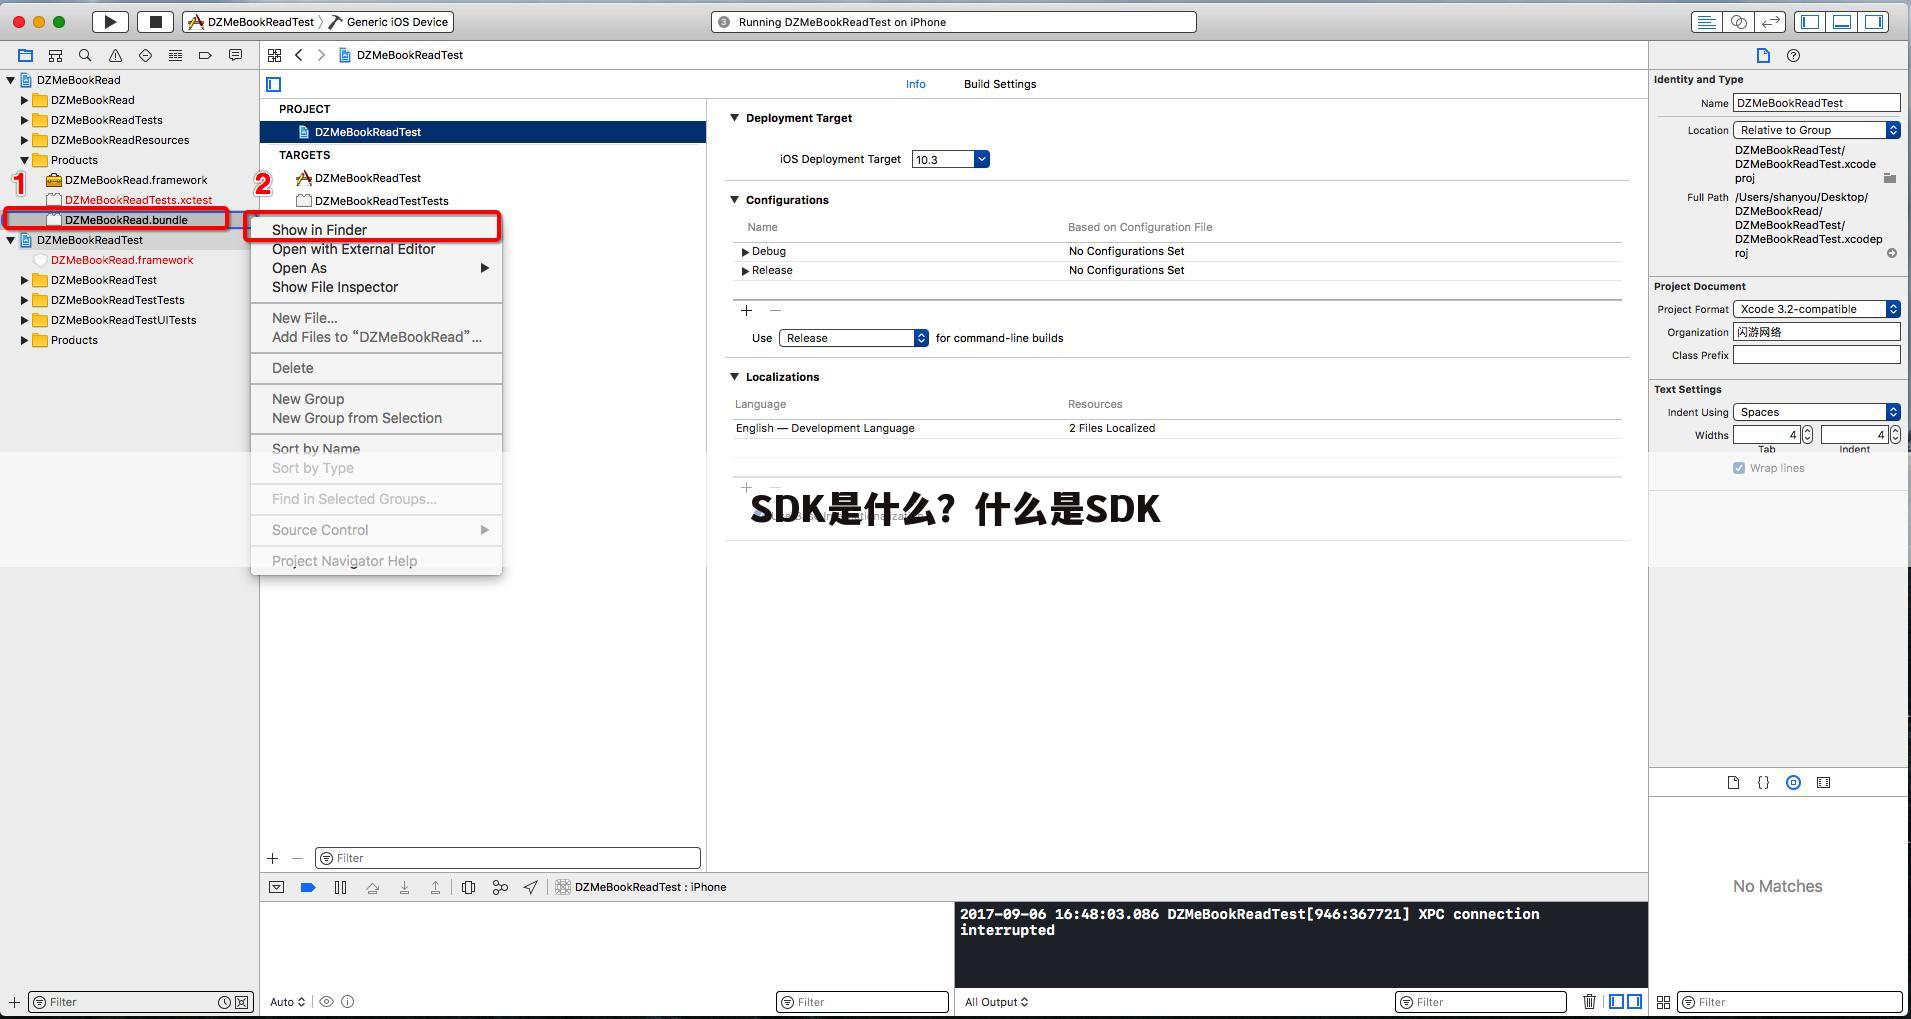This screenshot has width=1911, height=1019.
Task: Toggle the Wrap lines checkbox
Action: (x=1739, y=468)
